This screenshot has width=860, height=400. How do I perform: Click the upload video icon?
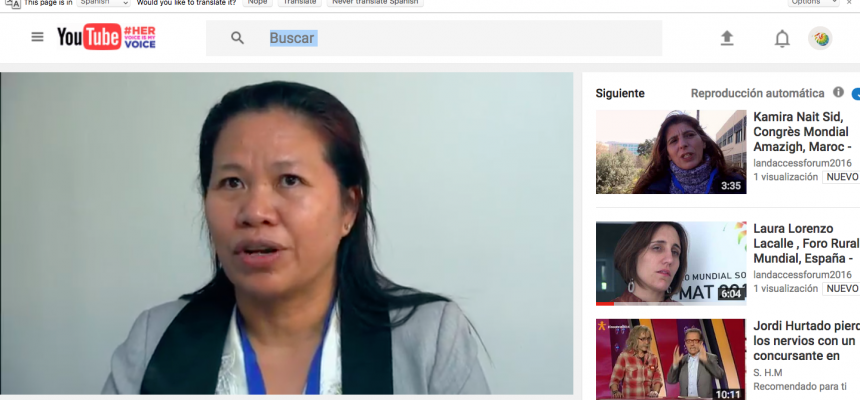tap(727, 38)
